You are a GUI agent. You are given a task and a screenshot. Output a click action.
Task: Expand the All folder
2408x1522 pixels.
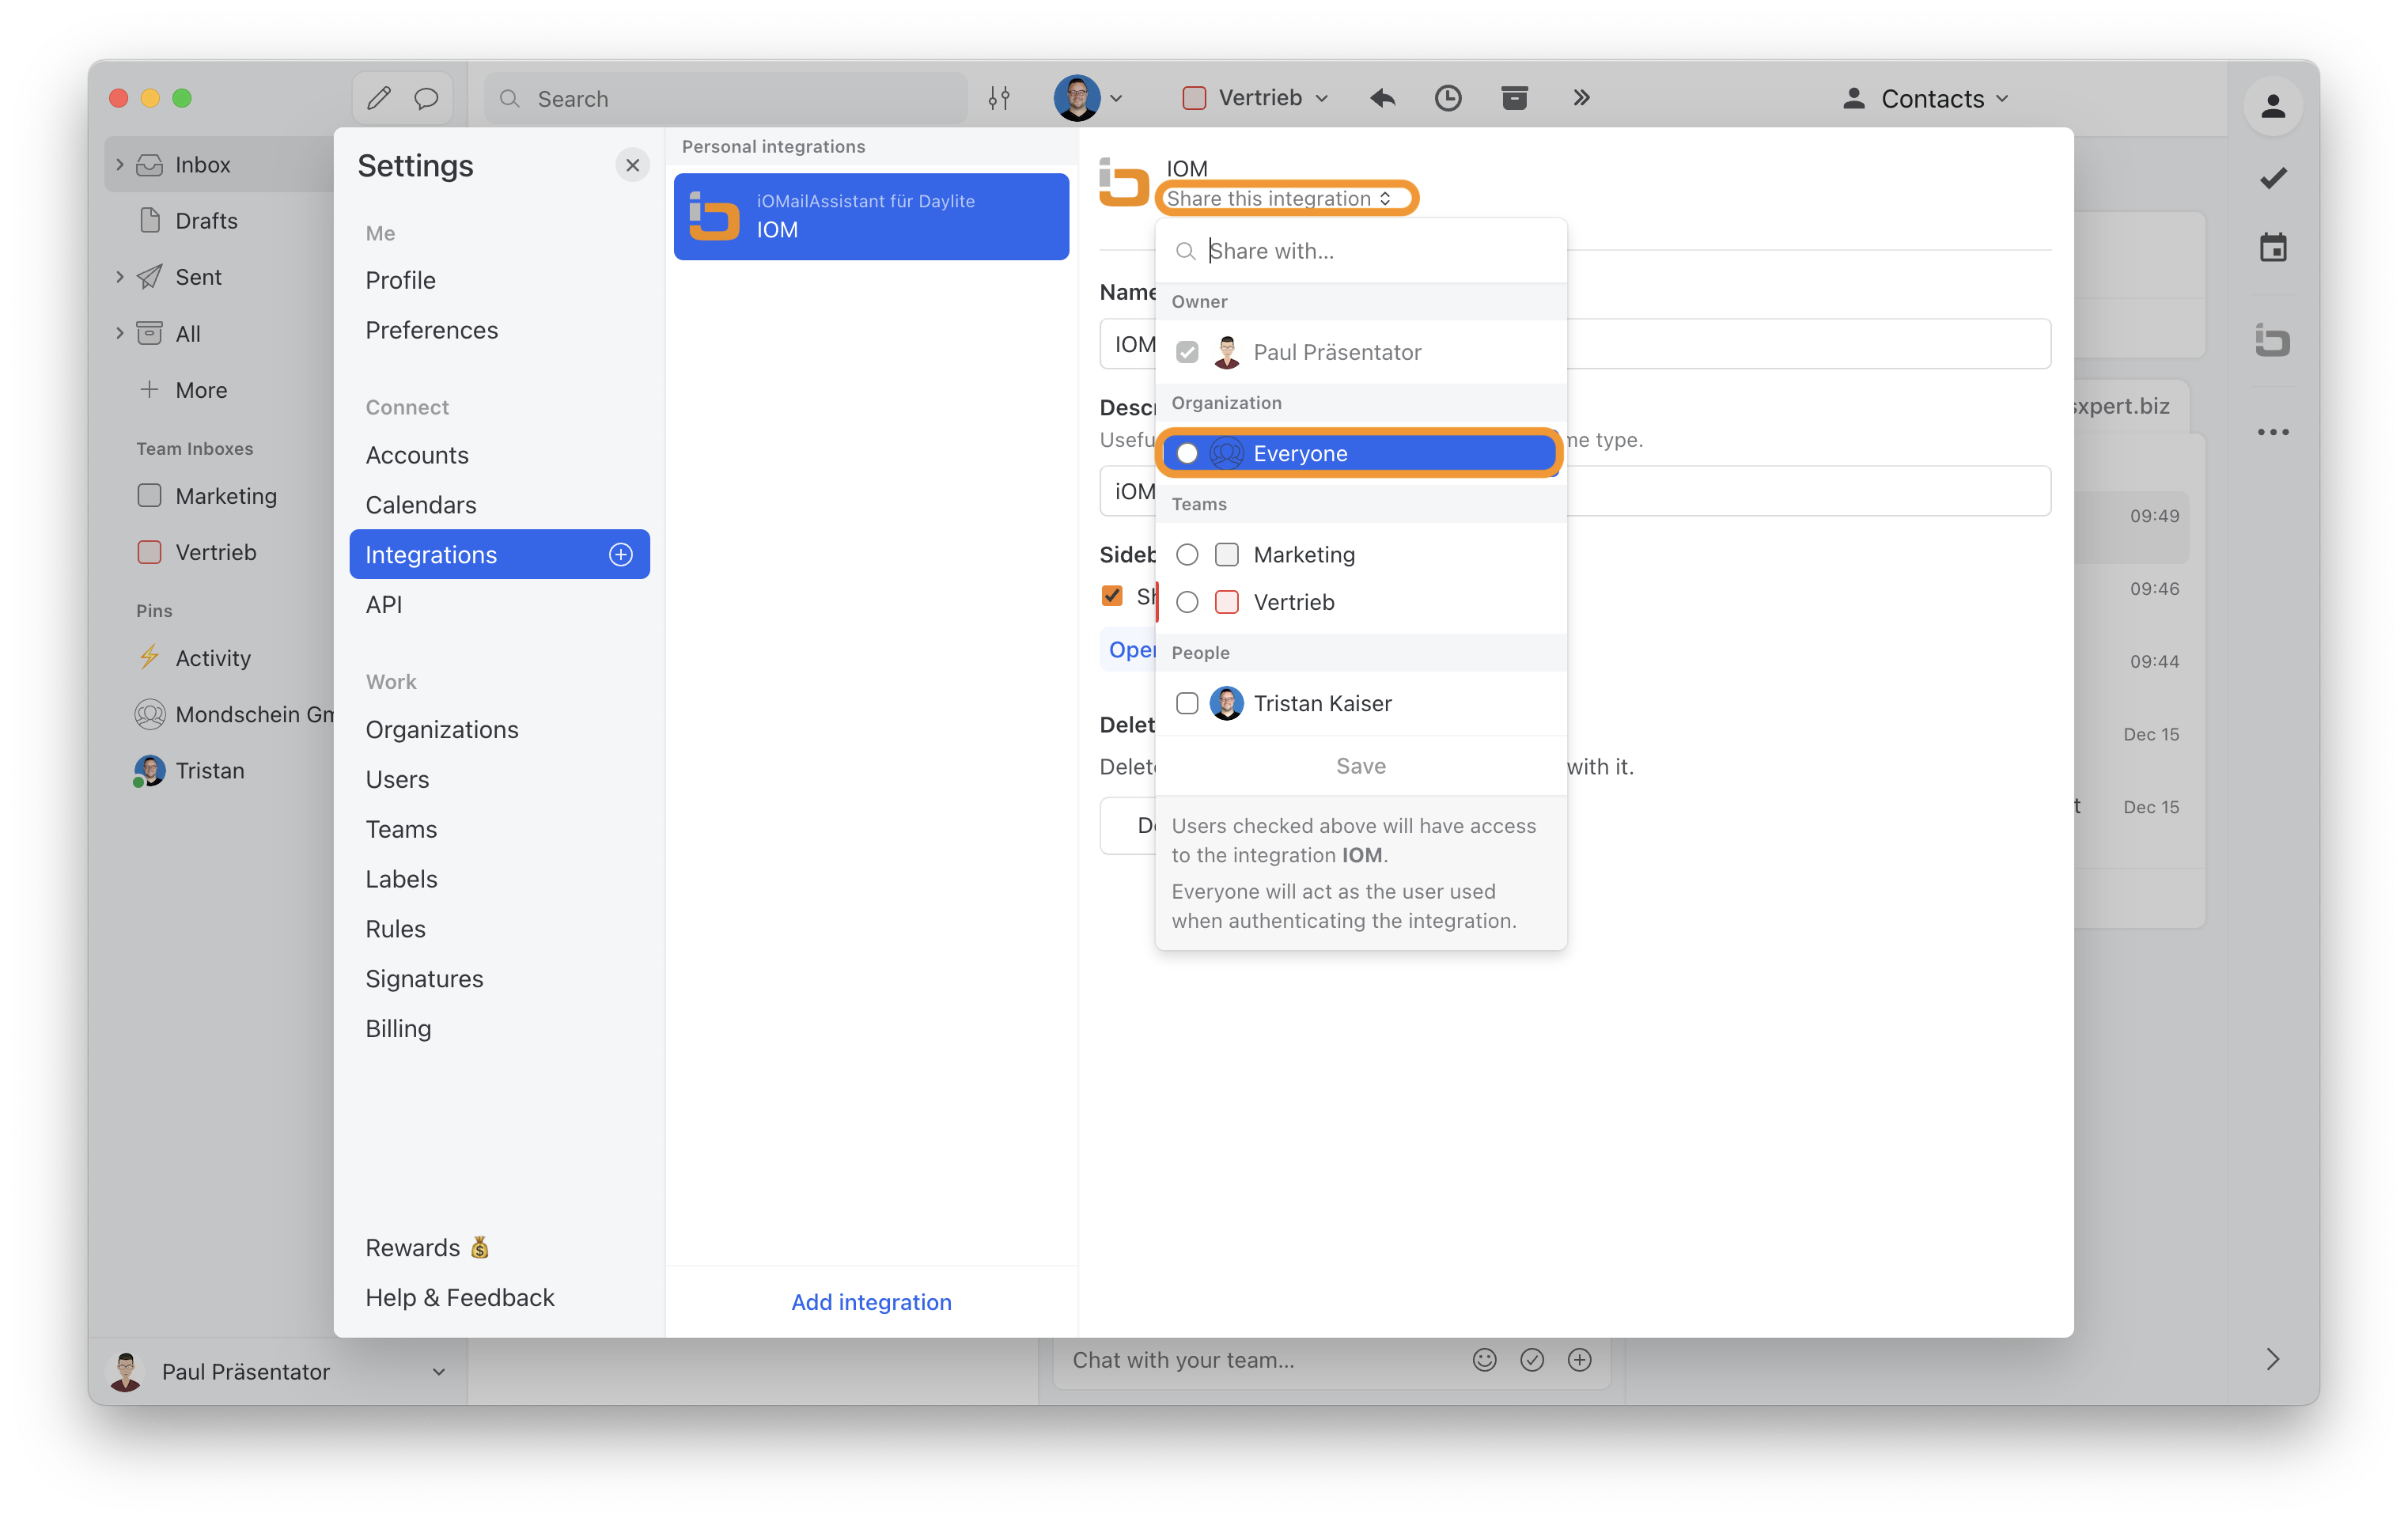point(120,333)
